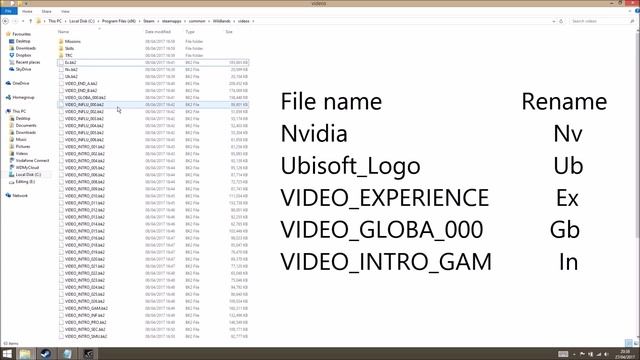This screenshot has height=360, width=640.
Task: Open Documents under This PC
Action: click(23, 125)
